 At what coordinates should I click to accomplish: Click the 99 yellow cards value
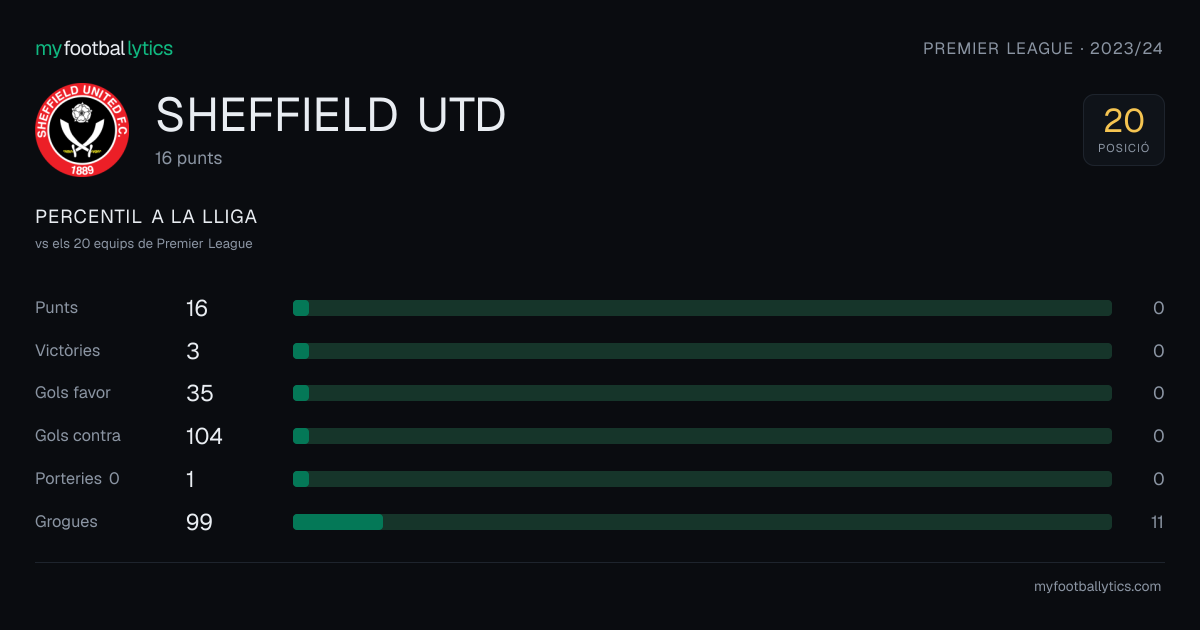tap(199, 522)
